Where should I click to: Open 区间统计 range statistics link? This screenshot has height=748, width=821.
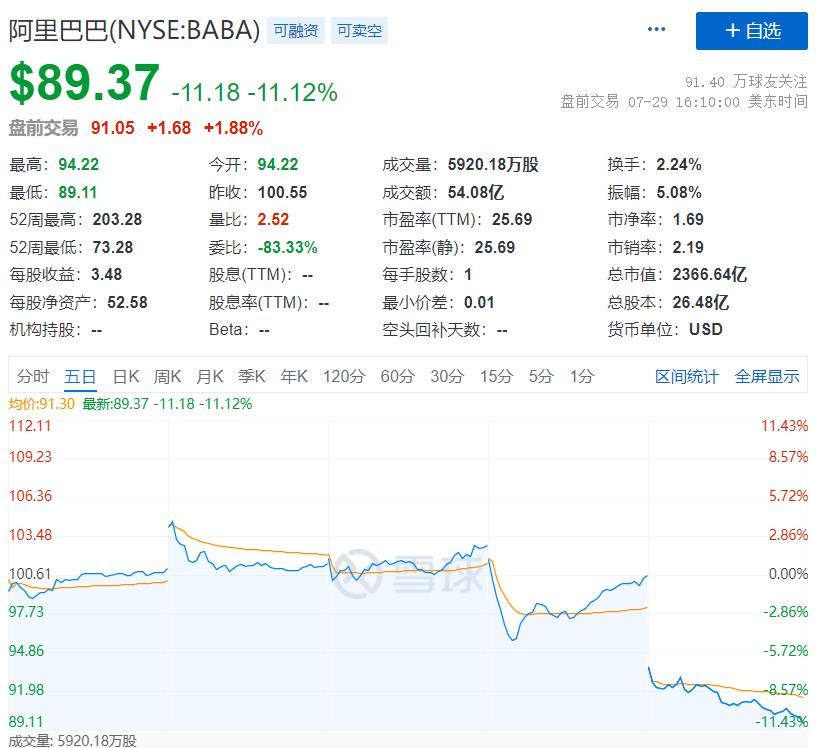pyautogui.click(x=687, y=376)
